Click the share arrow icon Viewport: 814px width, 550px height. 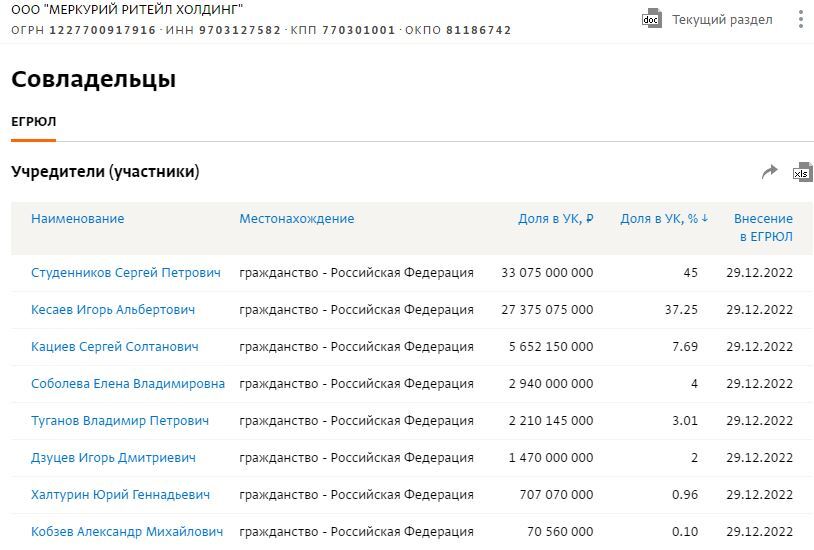(769, 172)
